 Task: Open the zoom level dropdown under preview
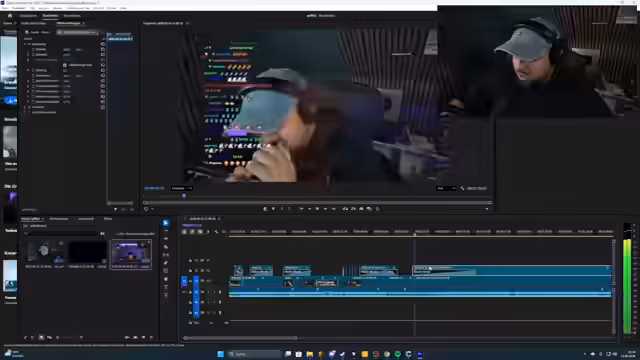pyautogui.click(x=182, y=188)
